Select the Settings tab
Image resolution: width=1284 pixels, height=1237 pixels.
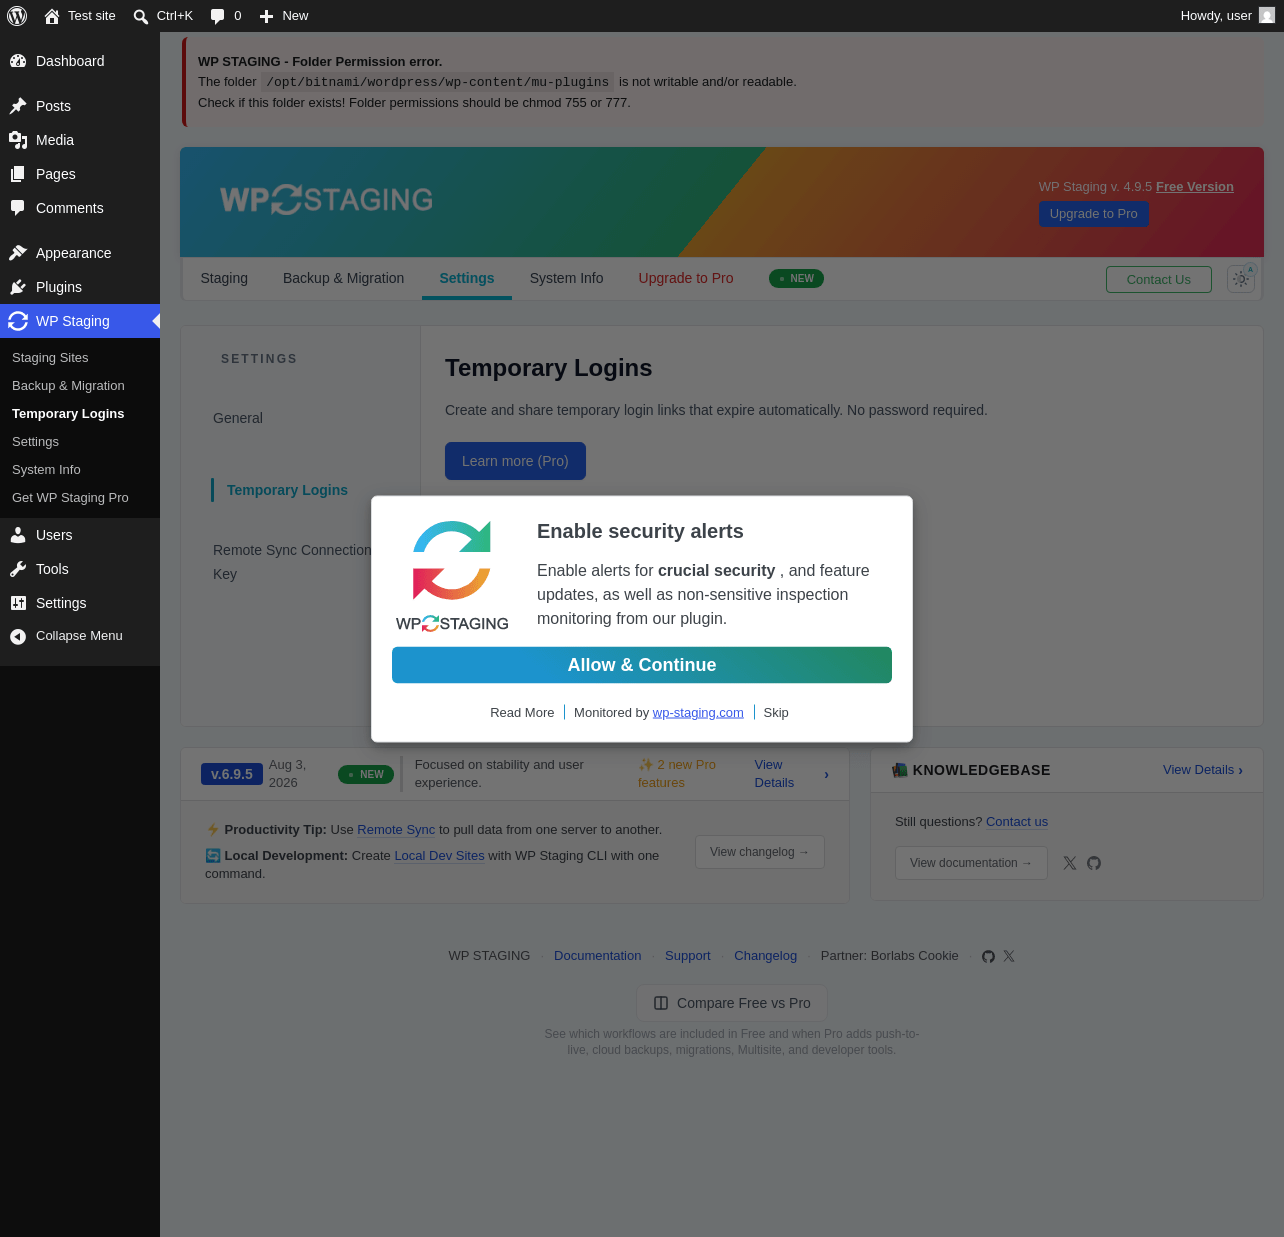tap(467, 278)
